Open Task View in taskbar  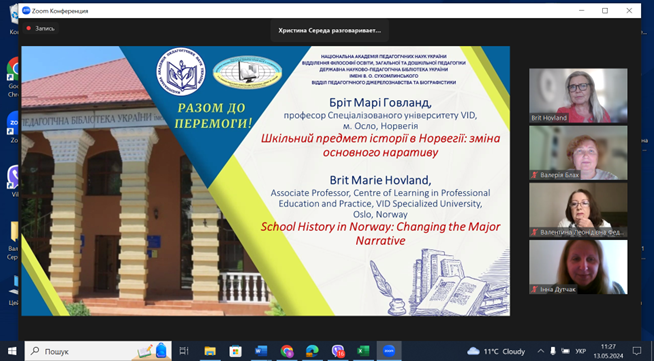(x=184, y=351)
